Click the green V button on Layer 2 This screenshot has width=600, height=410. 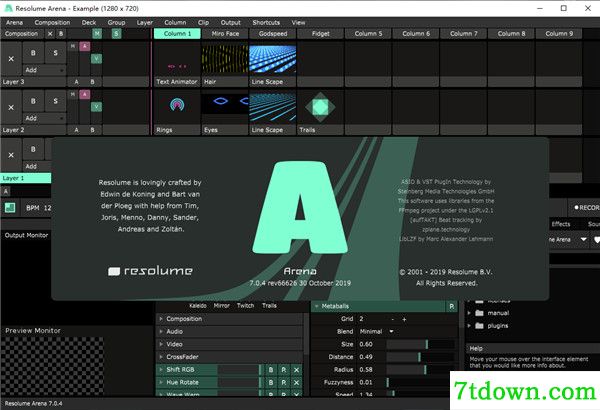96,106
